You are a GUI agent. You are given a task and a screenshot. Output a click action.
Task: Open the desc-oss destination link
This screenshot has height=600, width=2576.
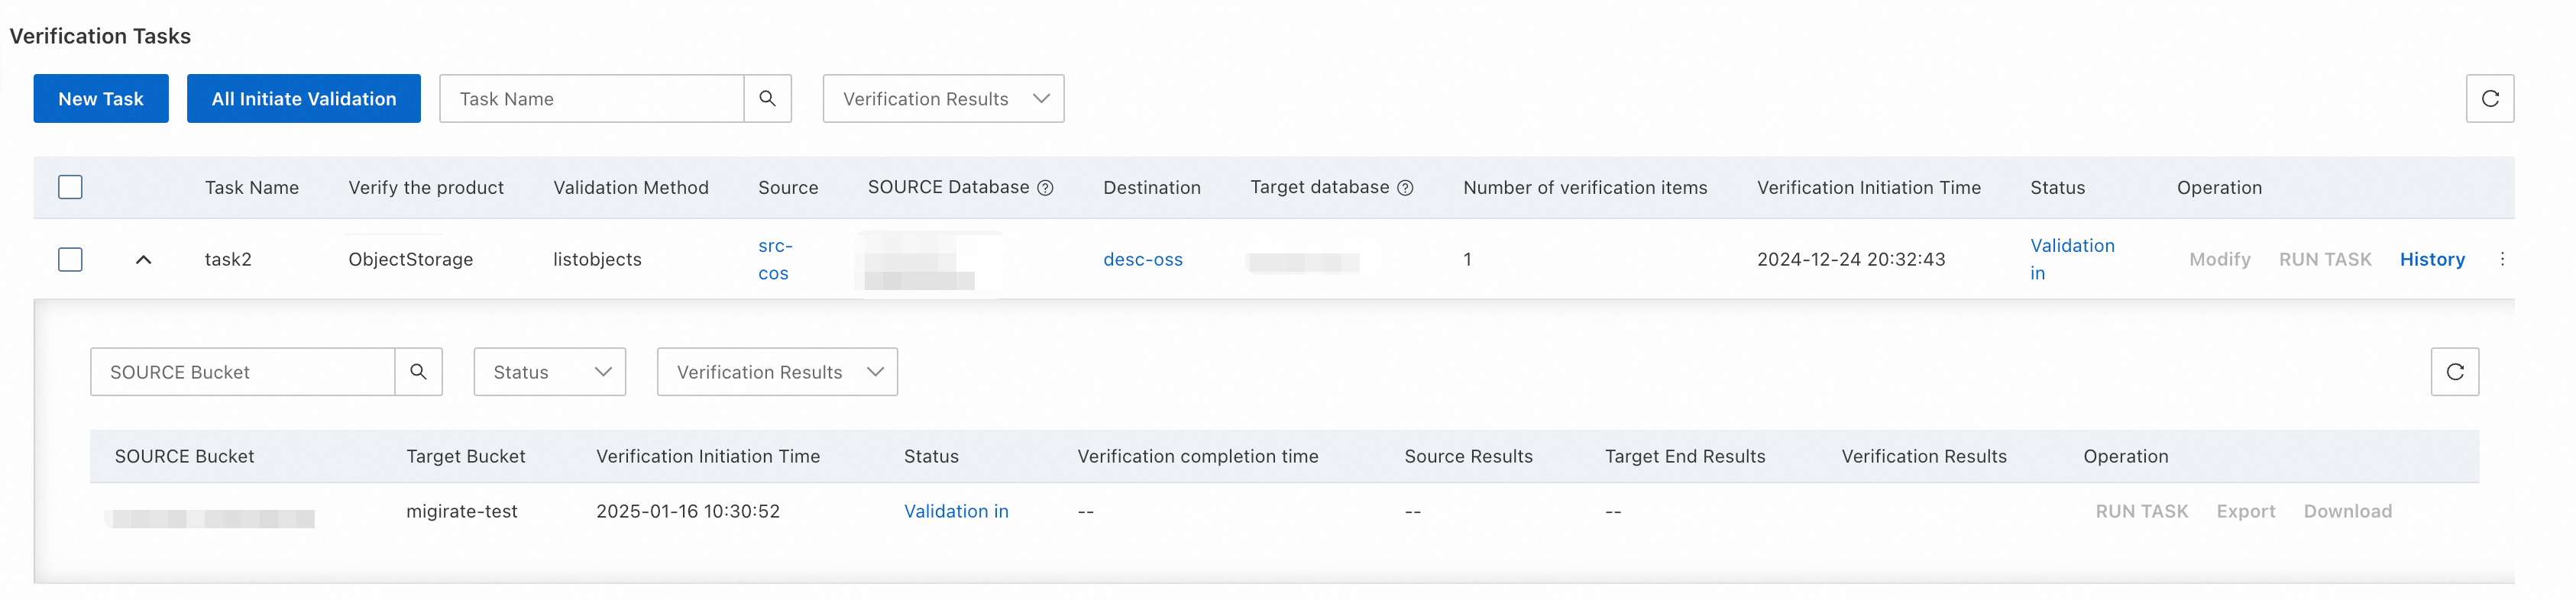[1142, 259]
